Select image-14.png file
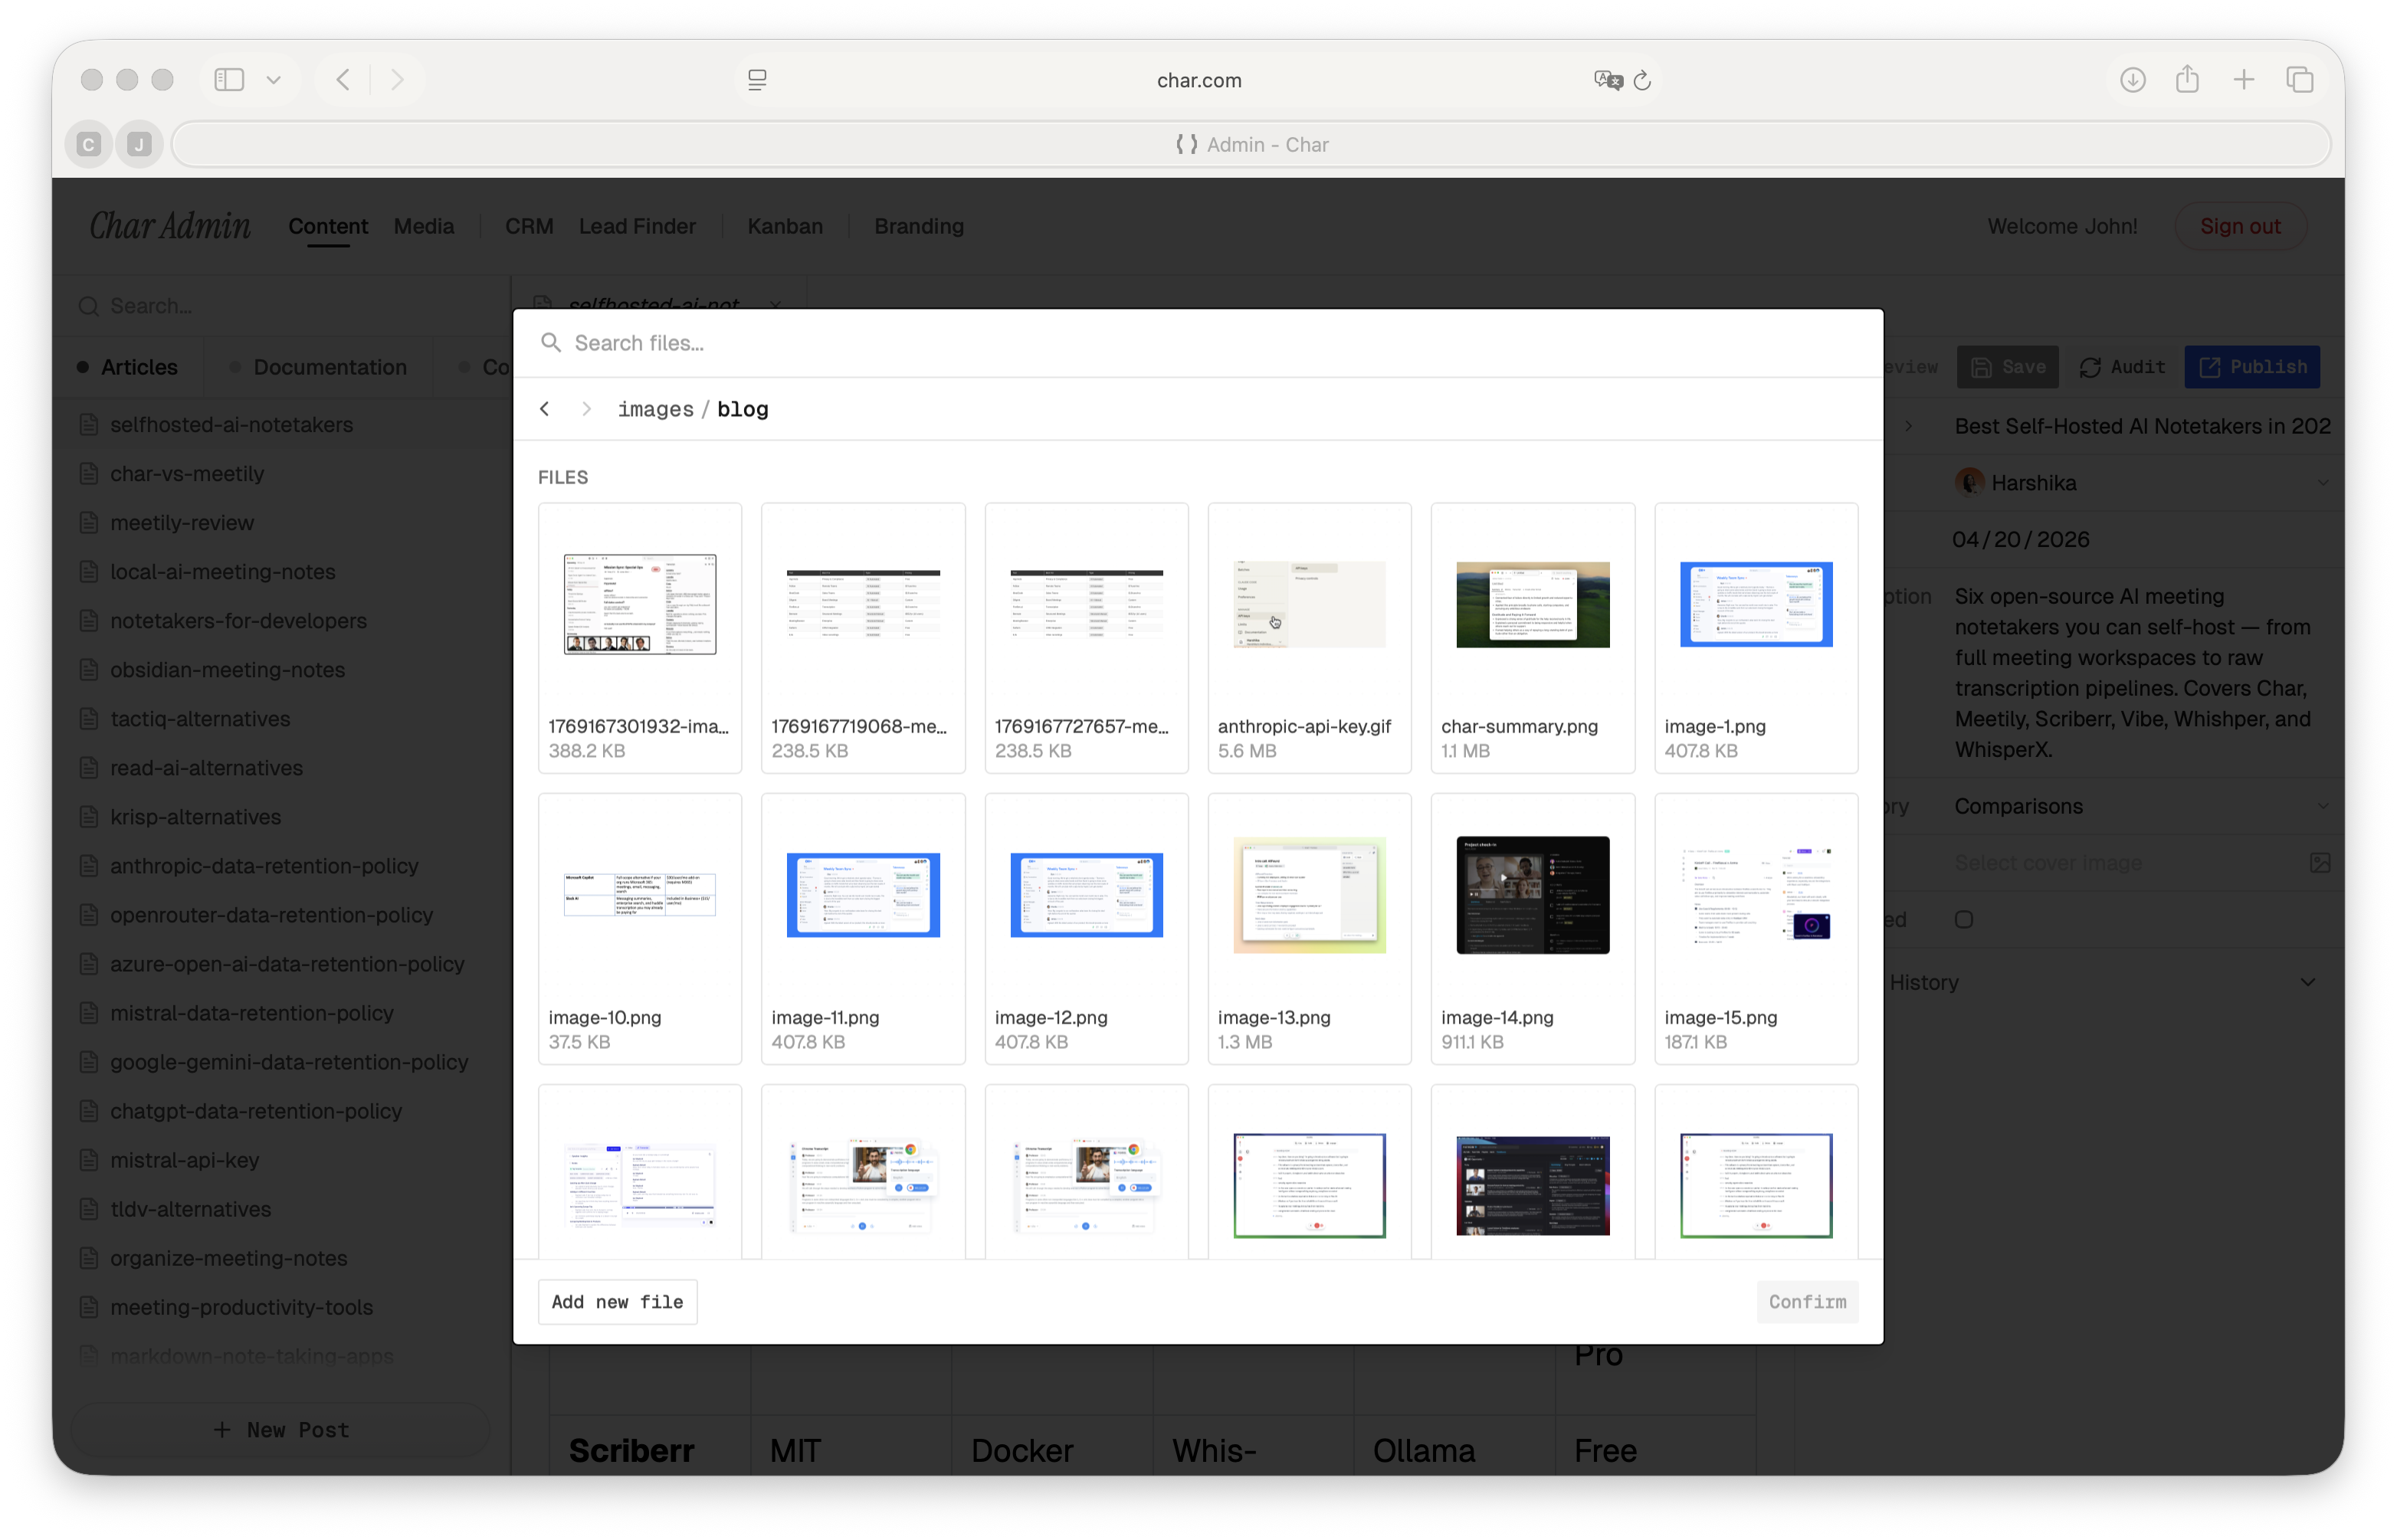The width and height of the screenshot is (2397, 1540). (1532, 929)
